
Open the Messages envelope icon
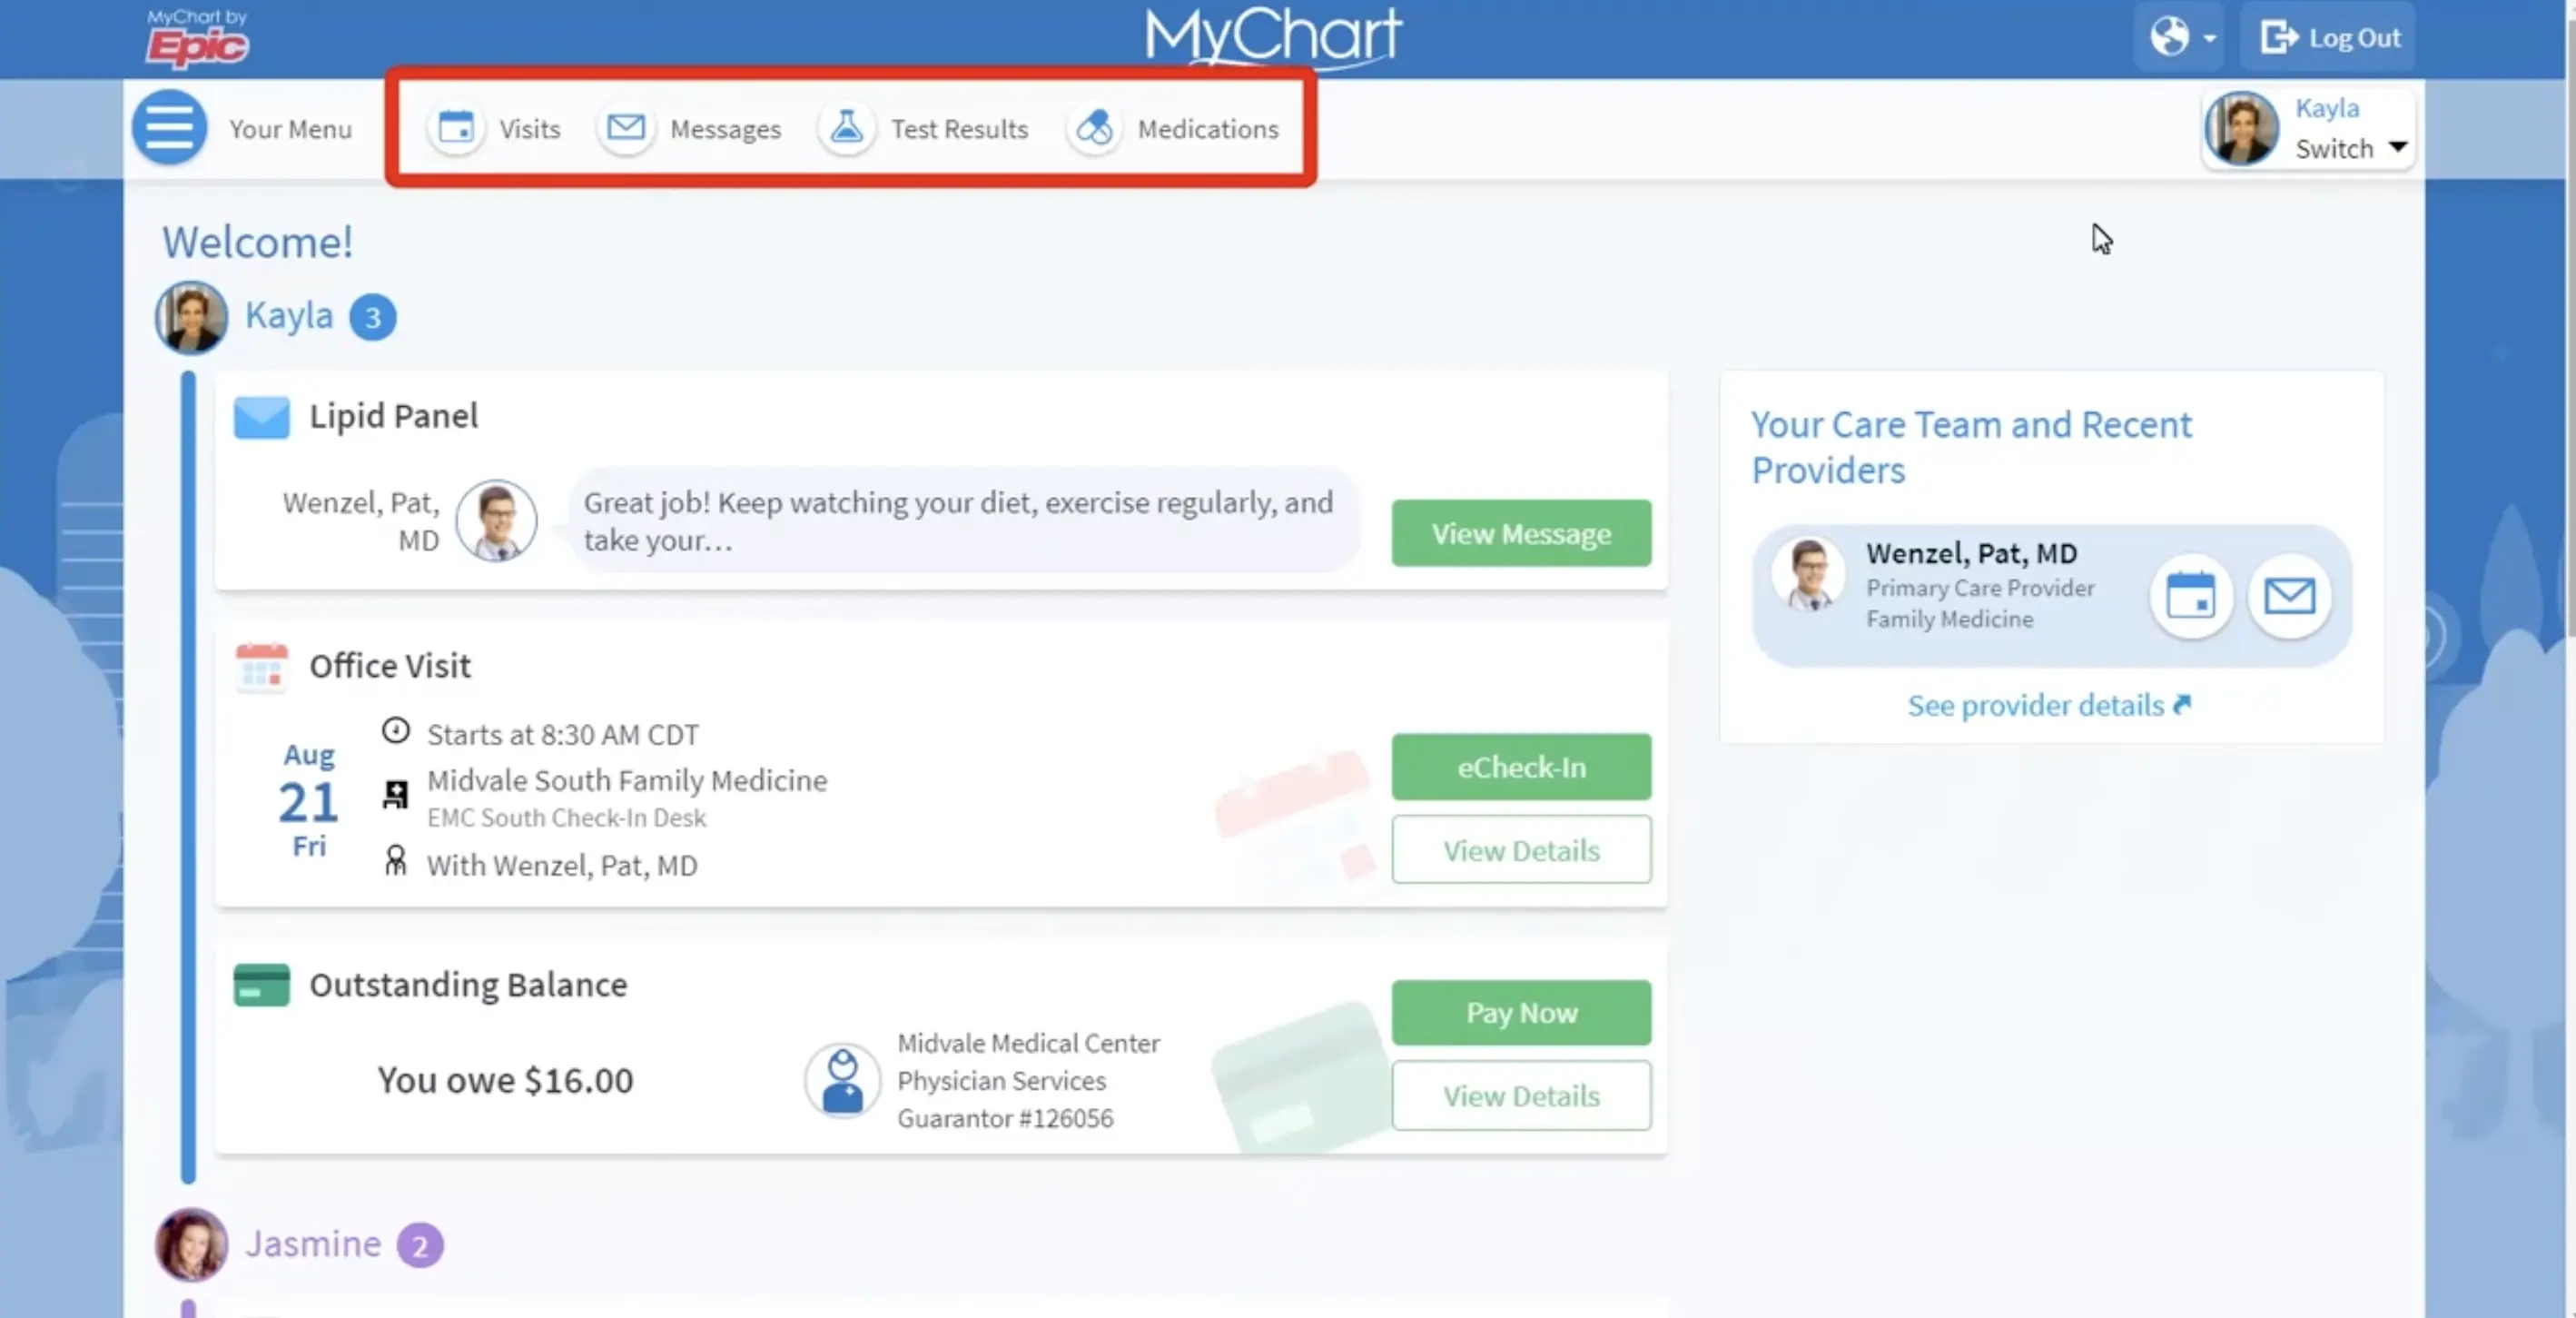[x=626, y=128]
